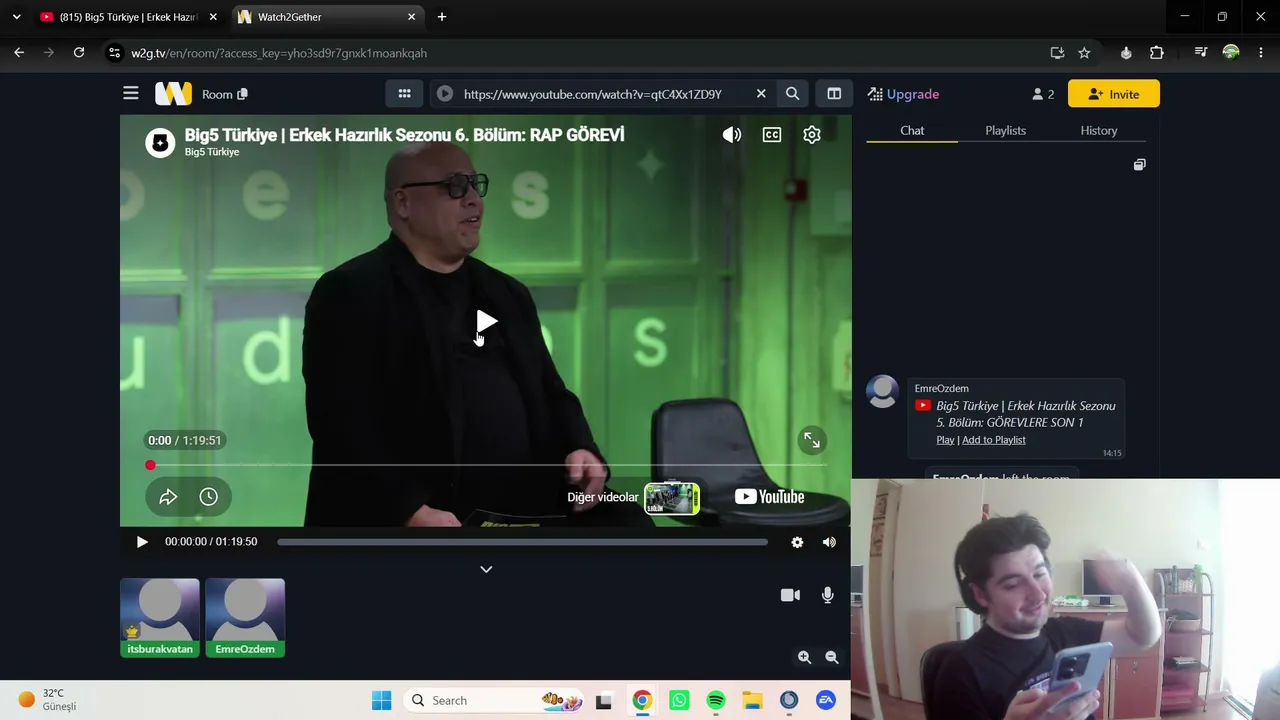This screenshot has width=1280, height=720.
Task: Click the Watch2Gether logo
Action: pyautogui.click(x=173, y=94)
